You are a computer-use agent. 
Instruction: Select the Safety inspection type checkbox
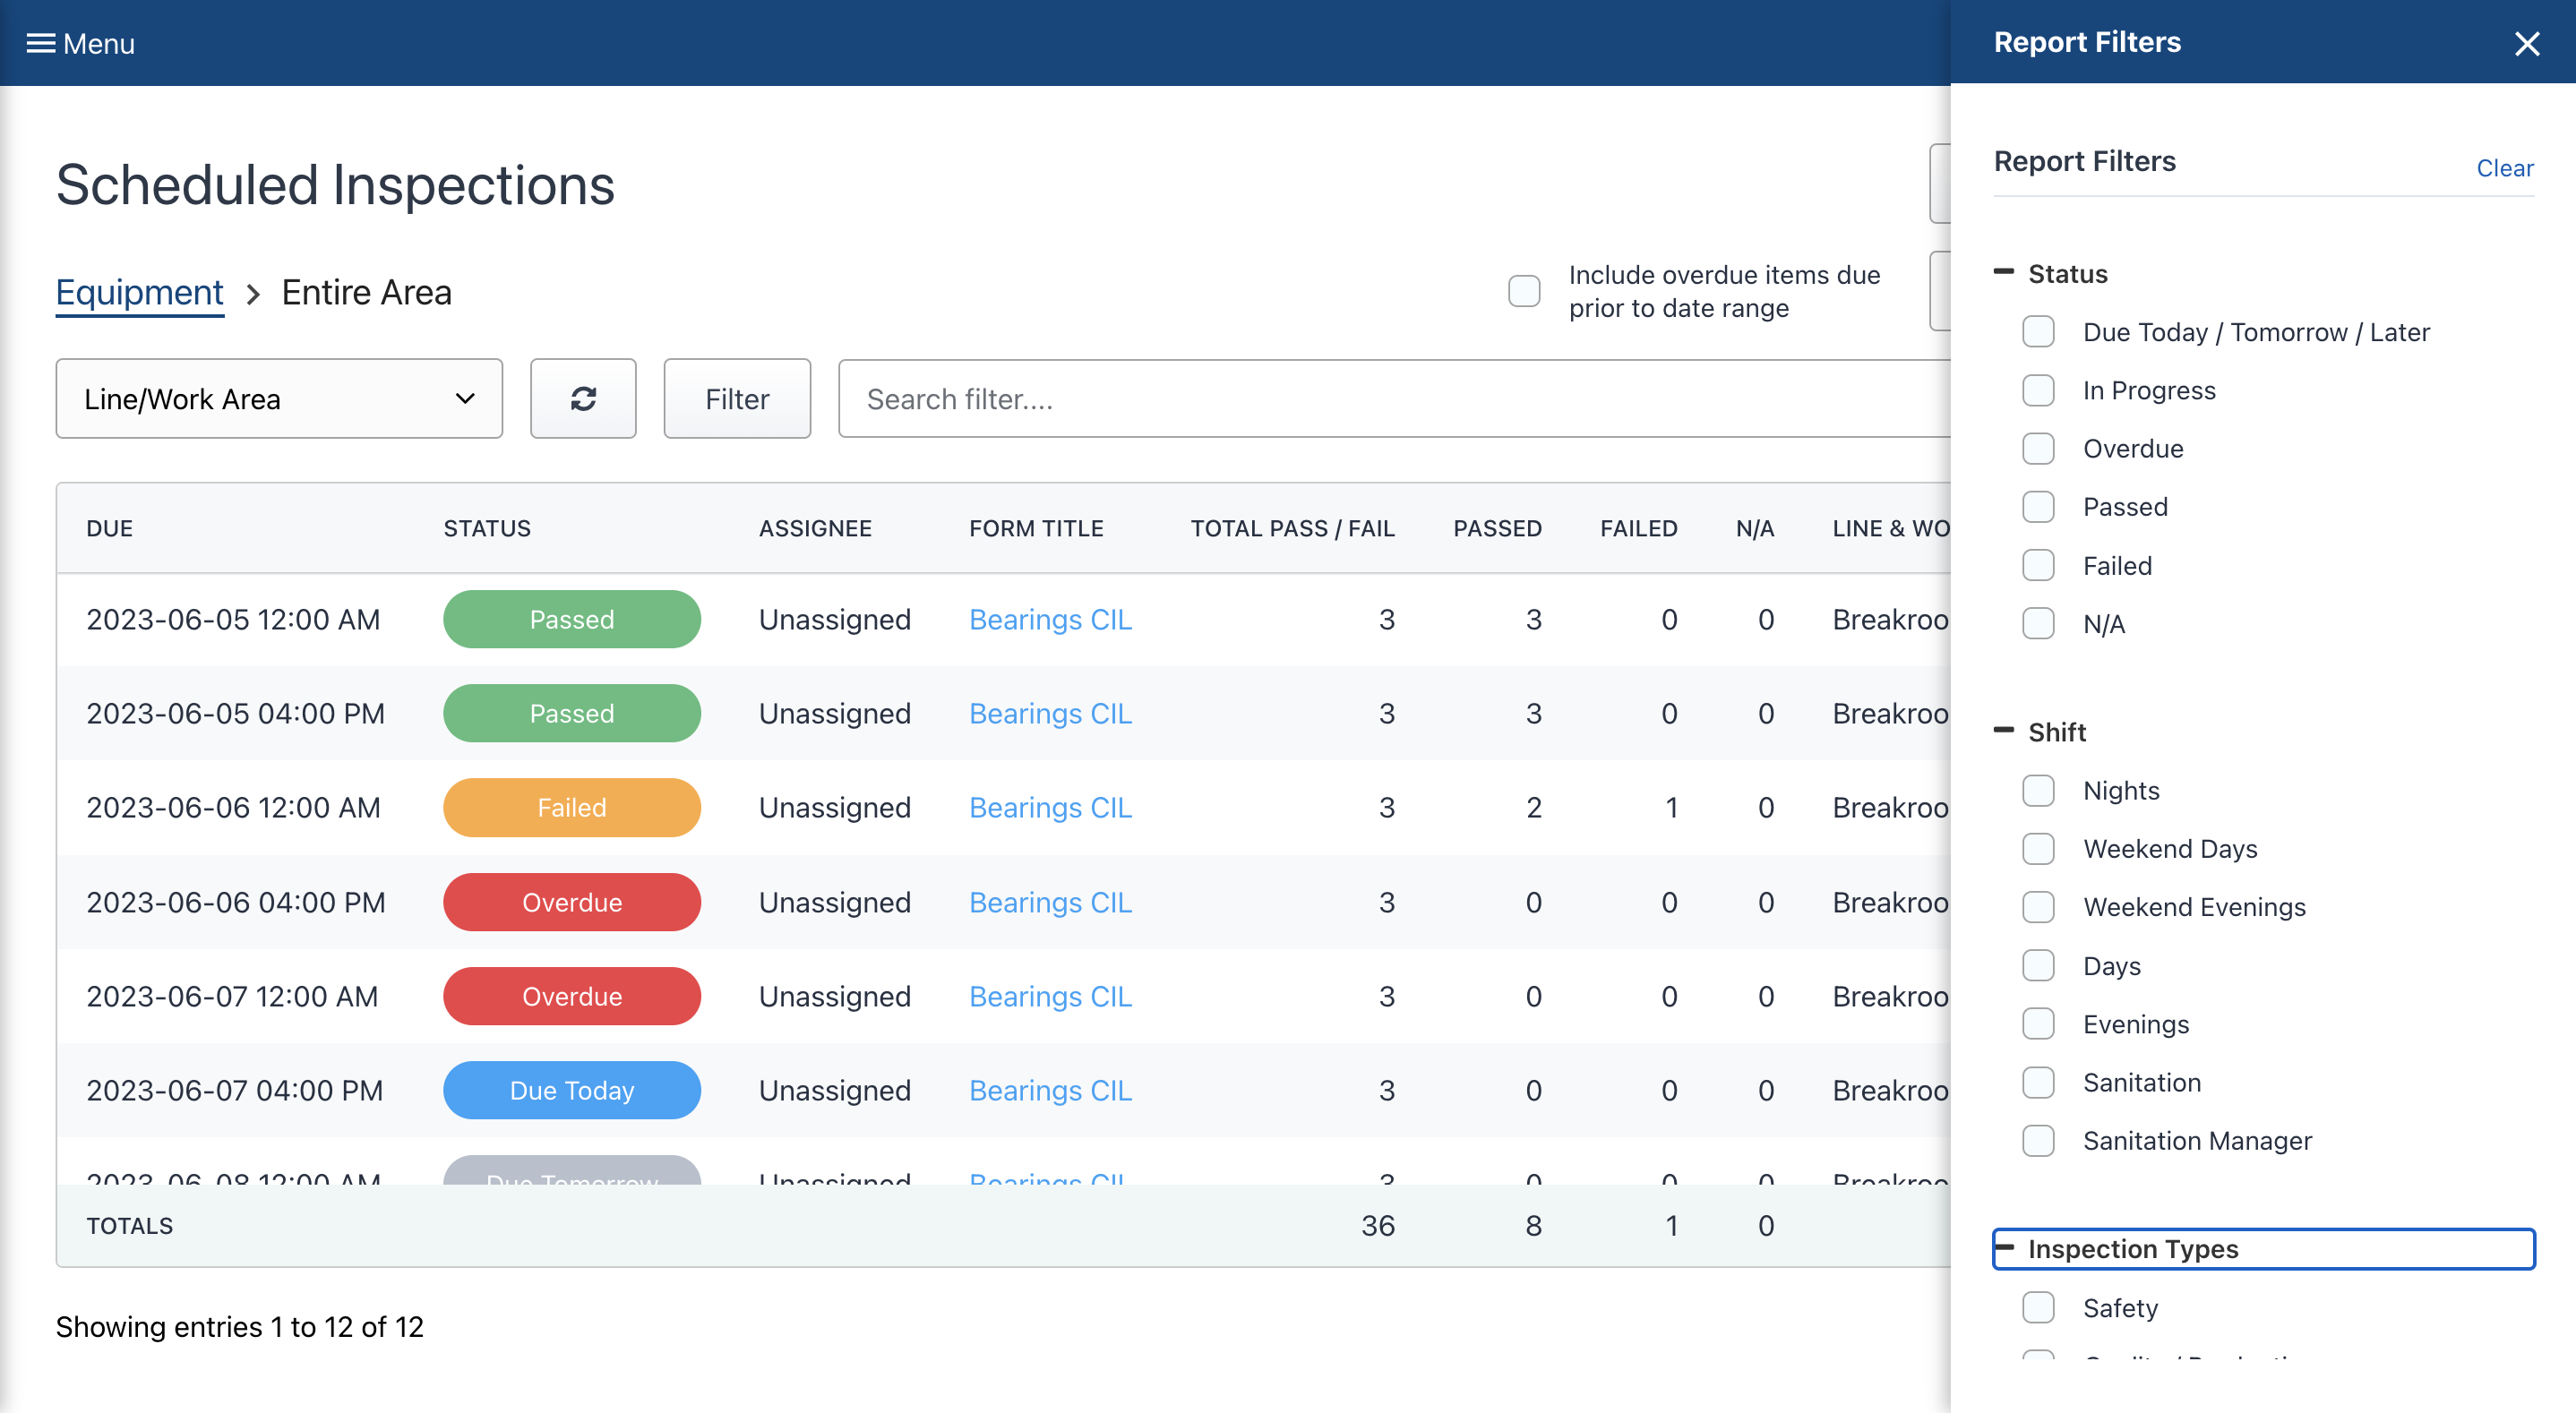[x=2038, y=1307]
